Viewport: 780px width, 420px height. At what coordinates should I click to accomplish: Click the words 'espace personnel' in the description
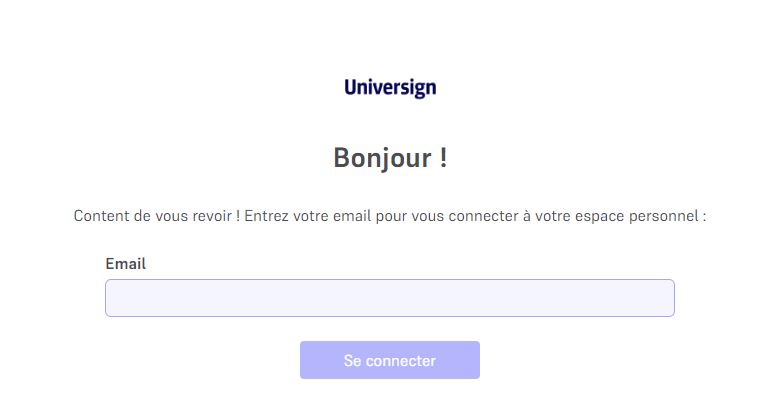[637, 216]
